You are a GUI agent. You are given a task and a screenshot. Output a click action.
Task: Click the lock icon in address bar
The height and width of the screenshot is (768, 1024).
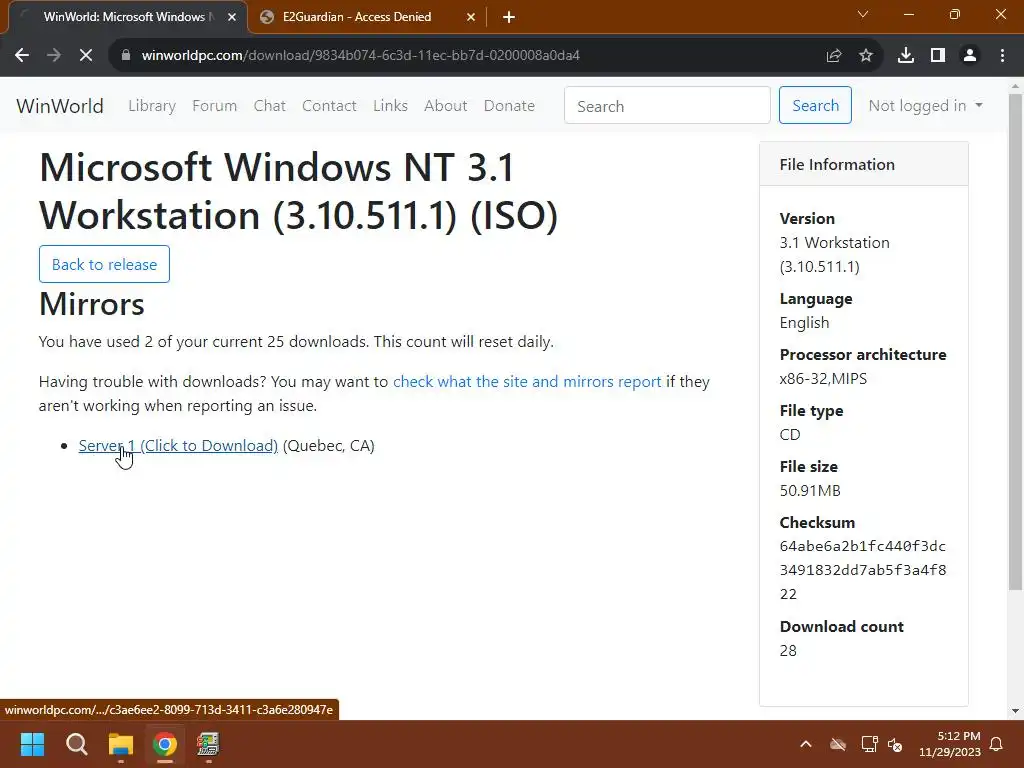pyautogui.click(x=126, y=56)
